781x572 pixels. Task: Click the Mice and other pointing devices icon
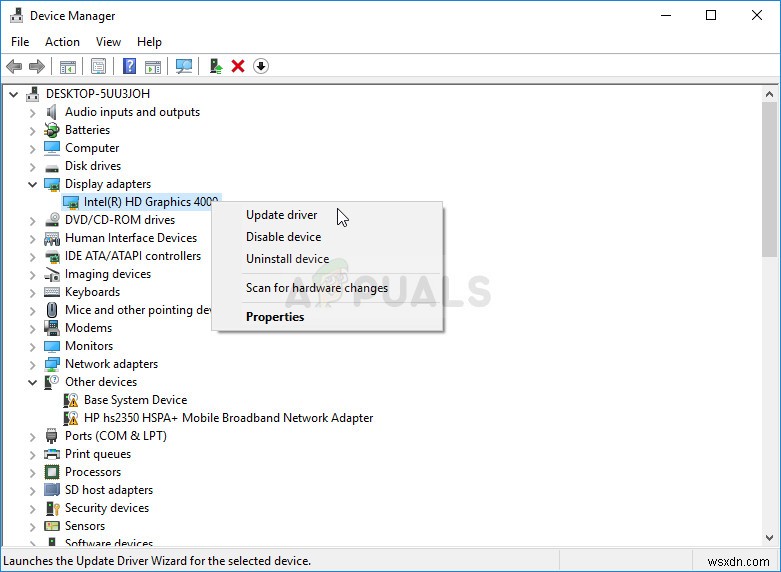point(52,310)
